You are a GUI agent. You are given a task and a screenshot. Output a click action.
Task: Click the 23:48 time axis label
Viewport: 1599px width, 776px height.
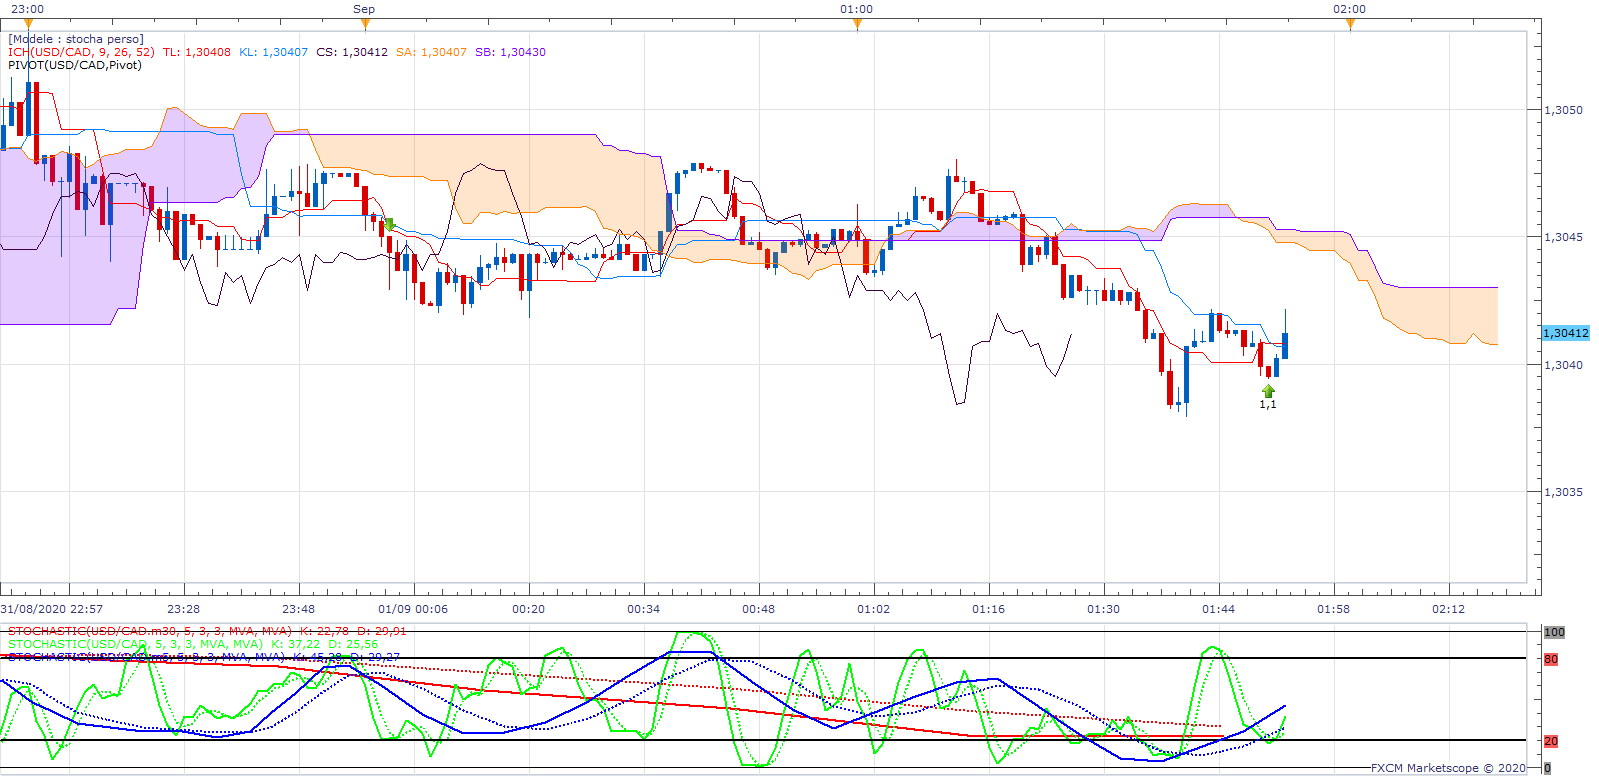click(298, 609)
